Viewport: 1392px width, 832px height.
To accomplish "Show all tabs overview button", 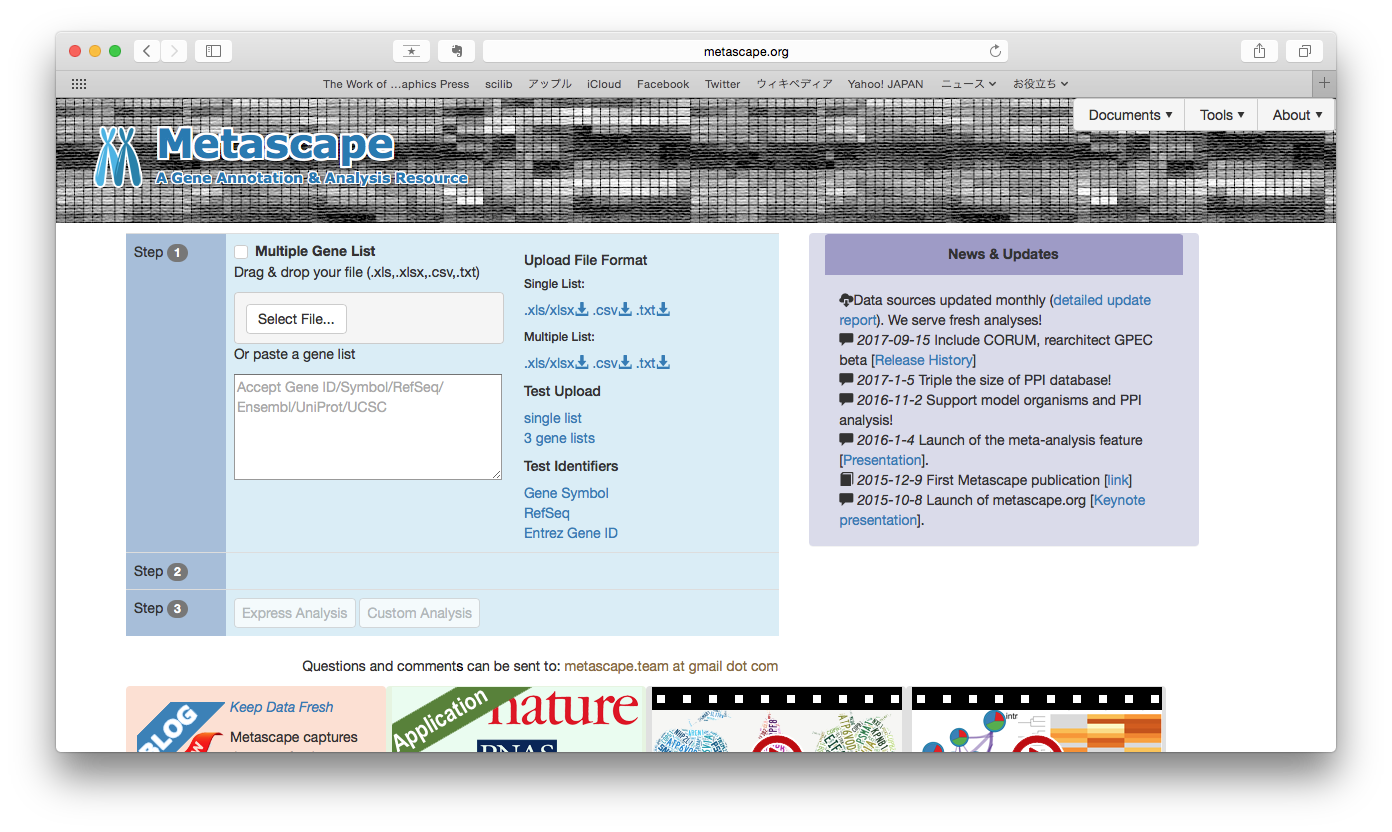I will tap(1305, 51).
